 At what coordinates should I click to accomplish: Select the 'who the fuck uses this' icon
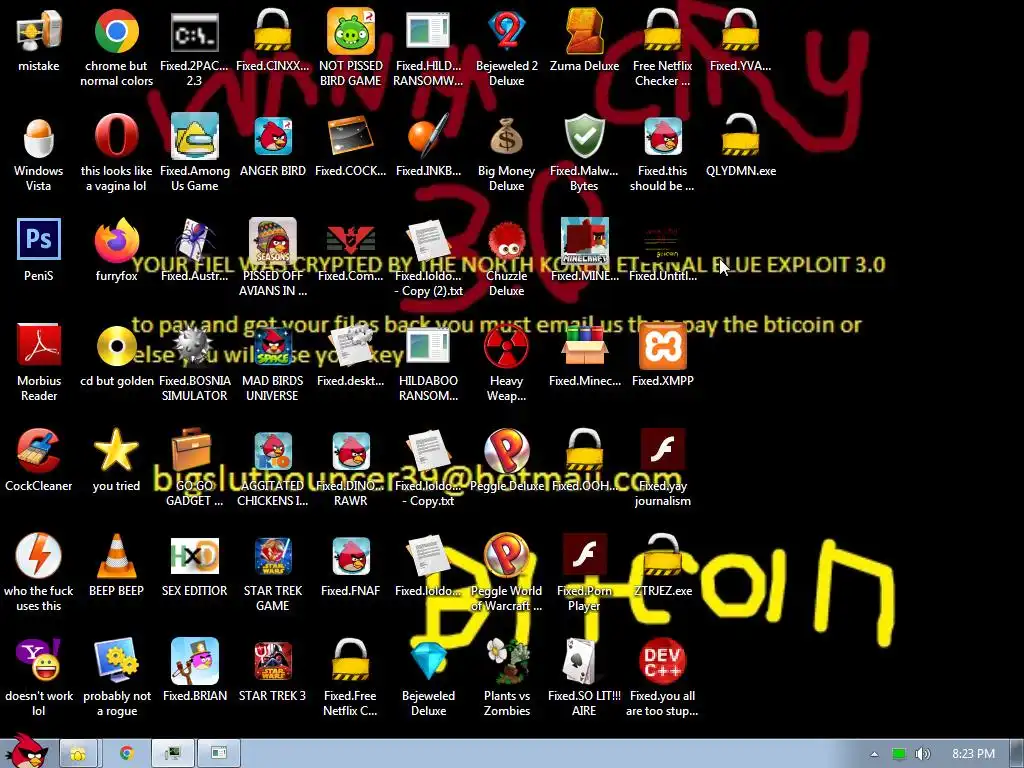click(39, 556)
